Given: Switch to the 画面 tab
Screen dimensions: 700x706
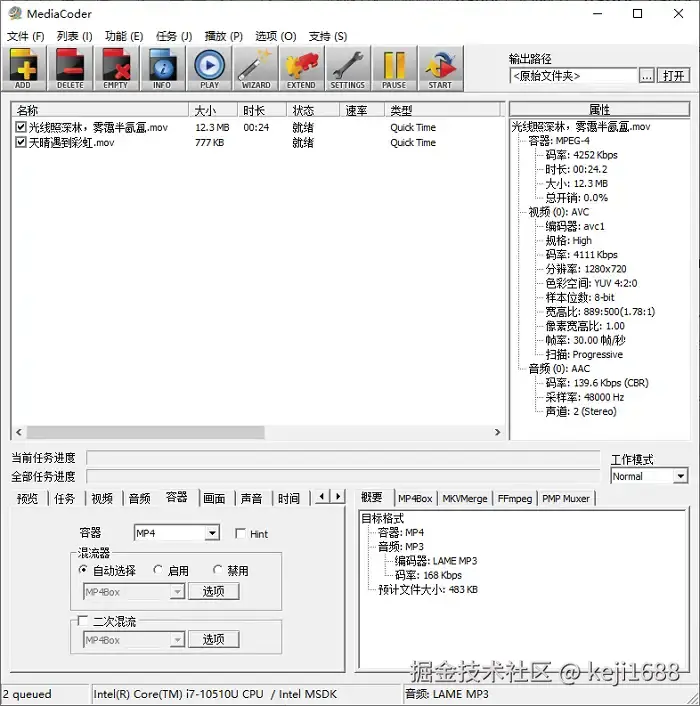Looking at the screenshot, I should (214, 498).
